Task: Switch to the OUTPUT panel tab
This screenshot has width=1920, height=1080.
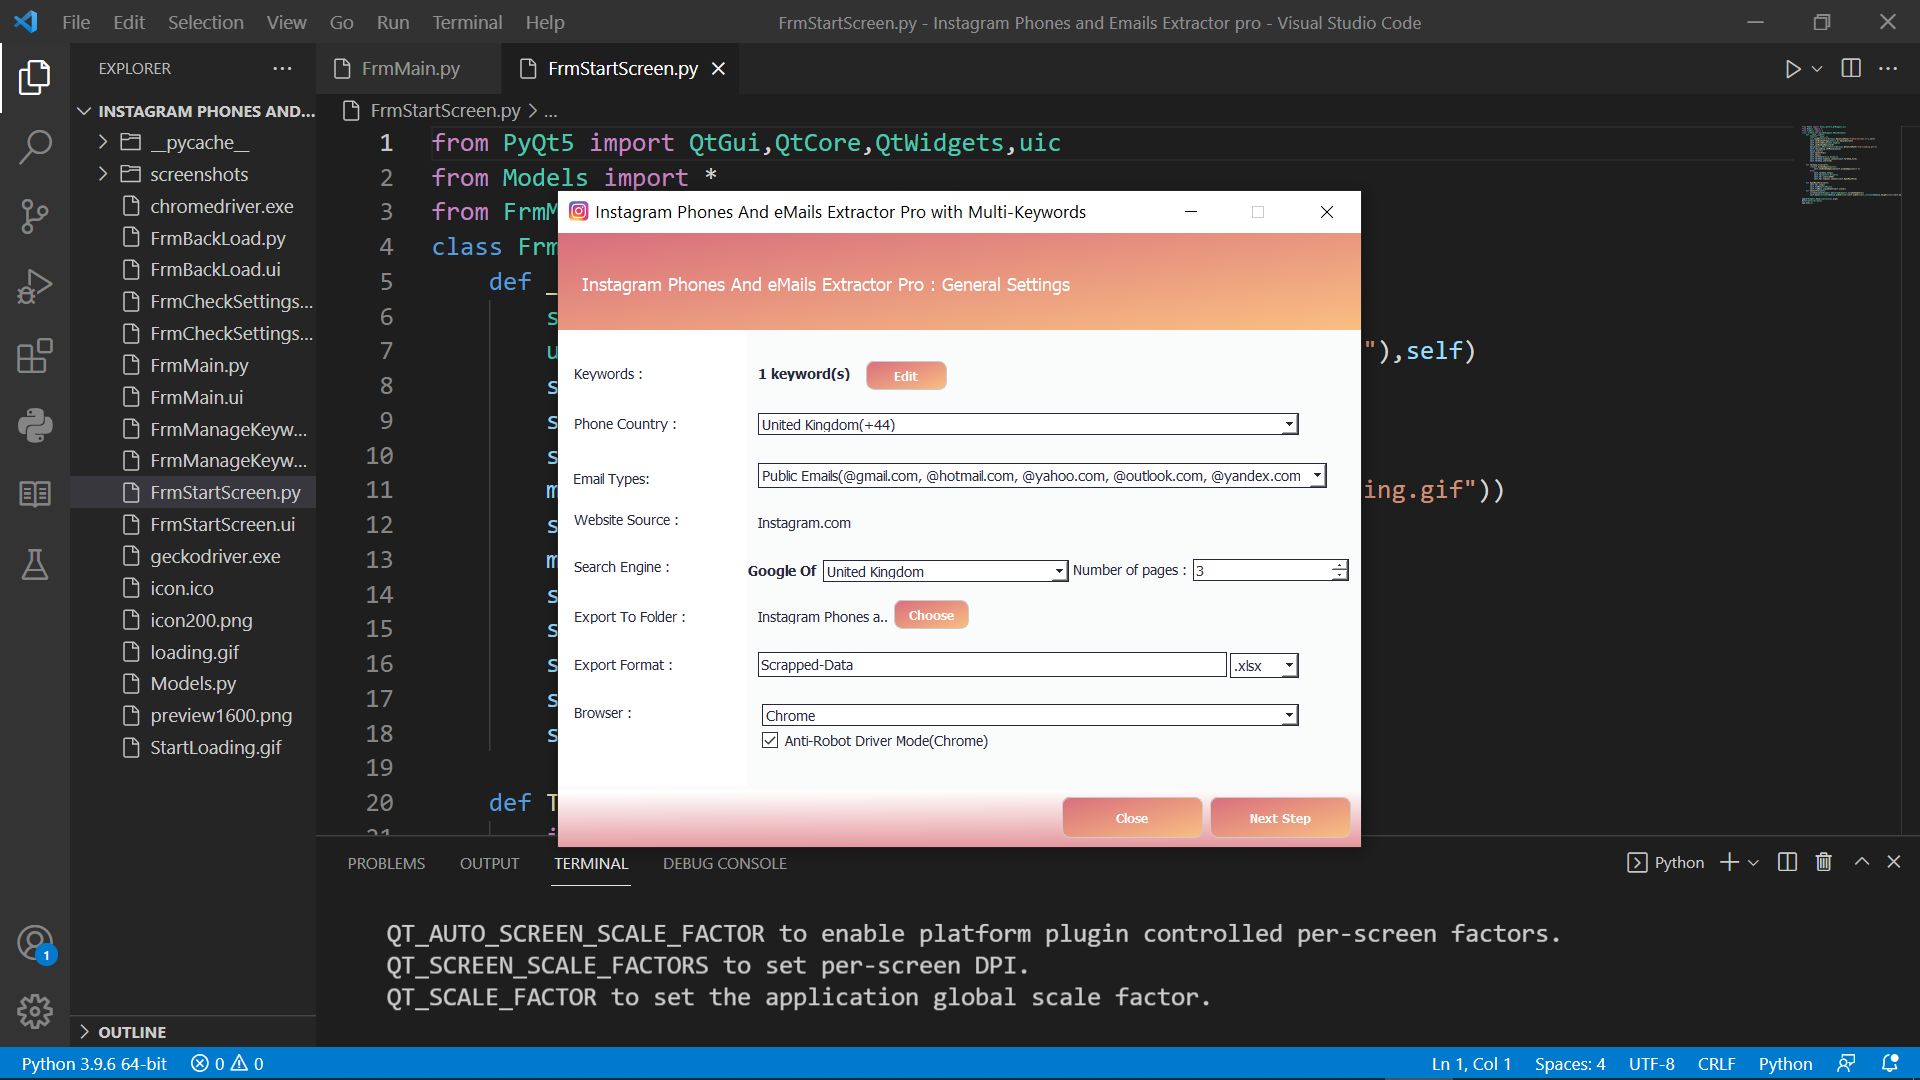Action: [x=489, y=863]
